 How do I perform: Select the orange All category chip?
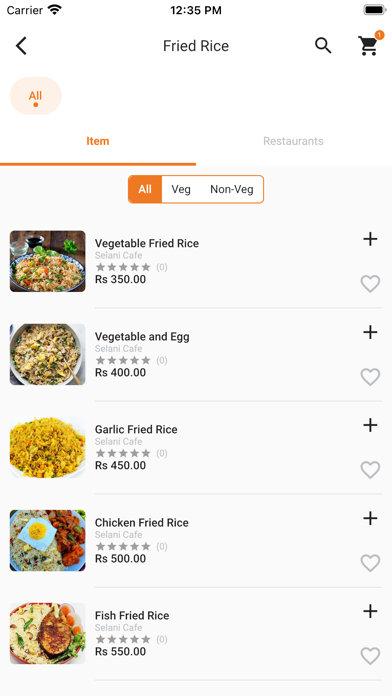coord(36,96)
